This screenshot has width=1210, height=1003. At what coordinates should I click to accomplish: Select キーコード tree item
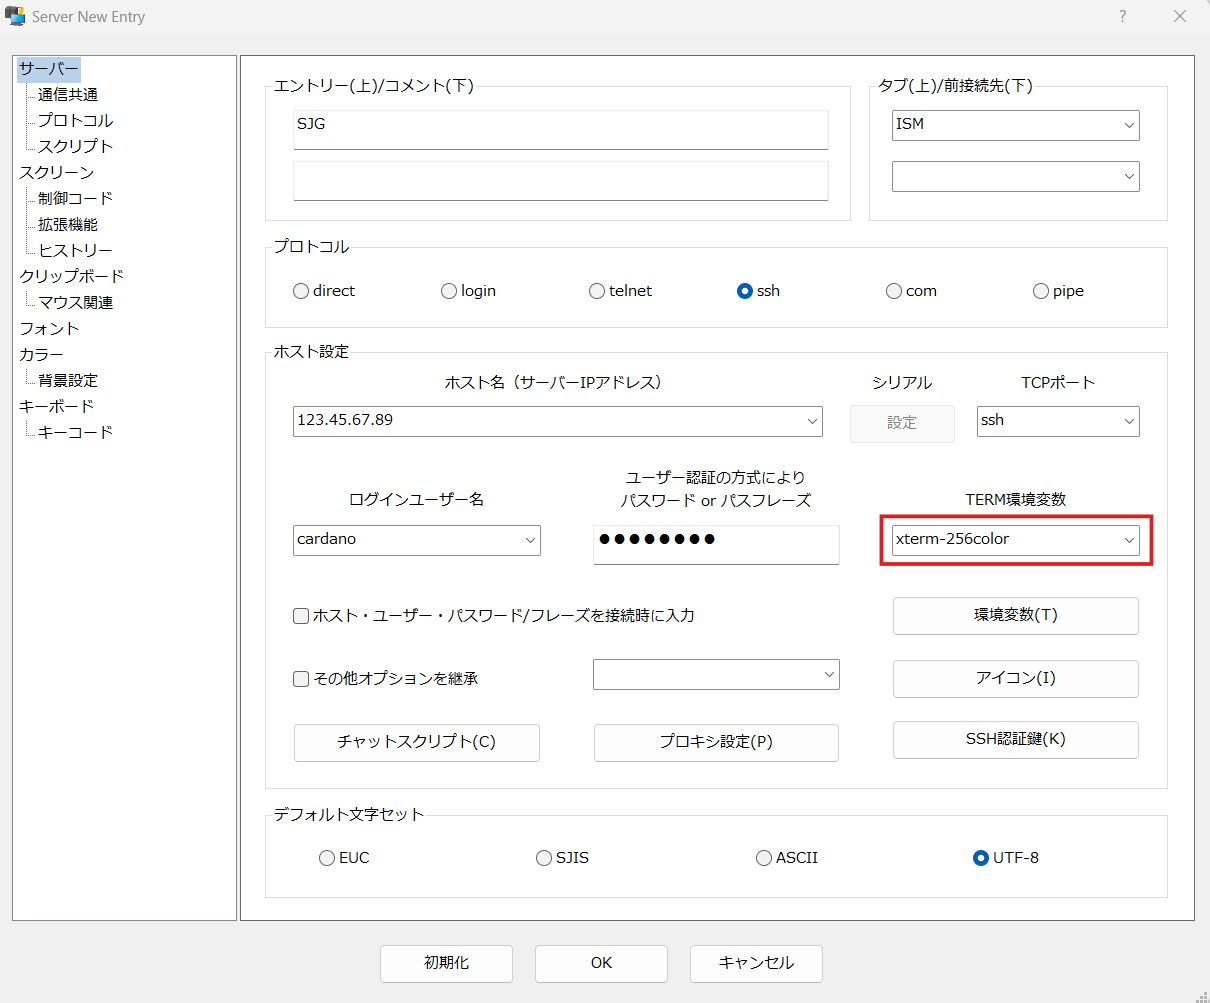[x=76, y=432]
